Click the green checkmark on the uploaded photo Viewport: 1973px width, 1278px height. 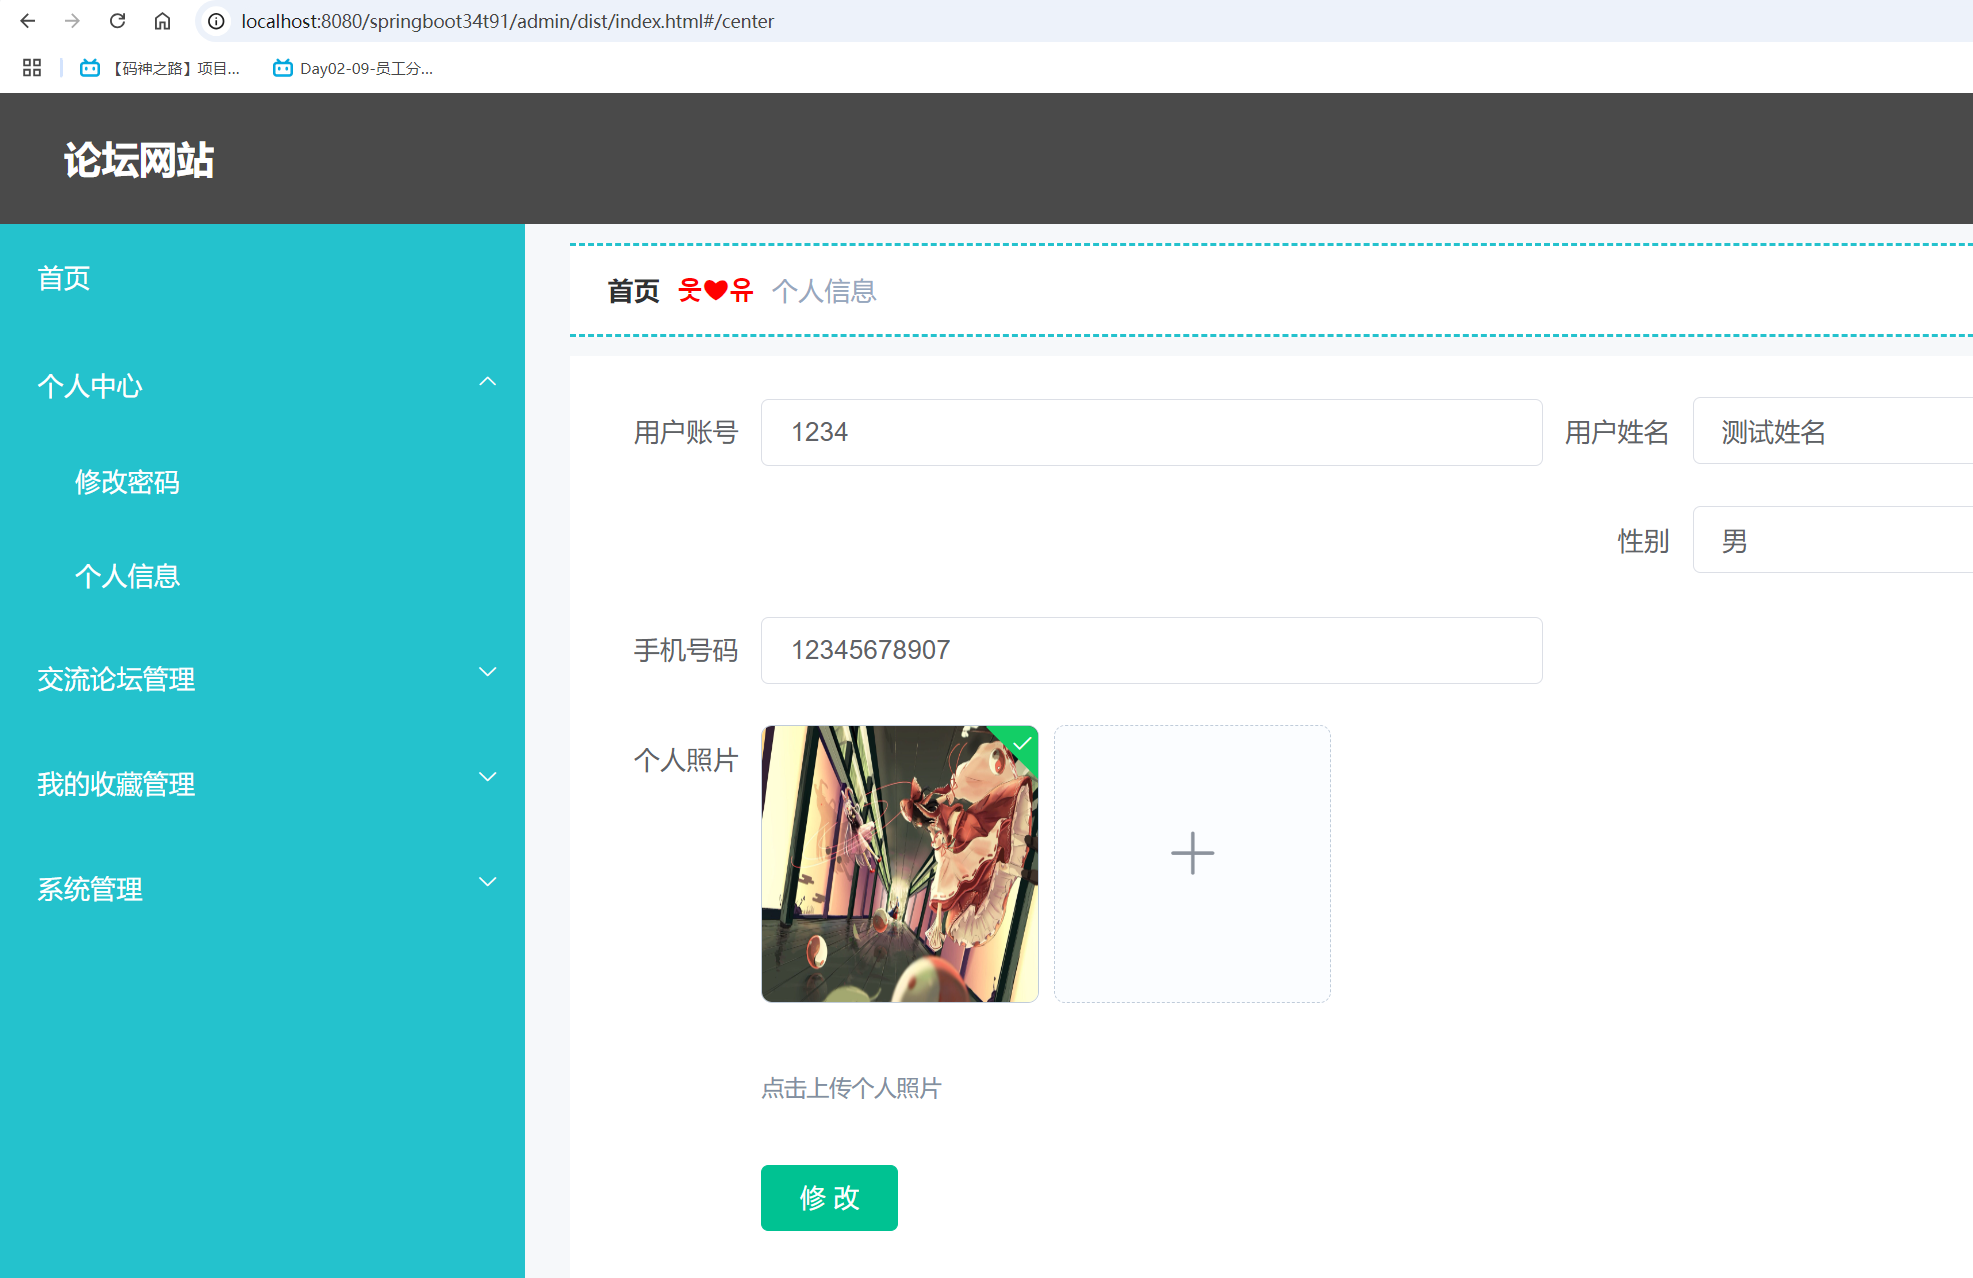[x=1023, y=742]
